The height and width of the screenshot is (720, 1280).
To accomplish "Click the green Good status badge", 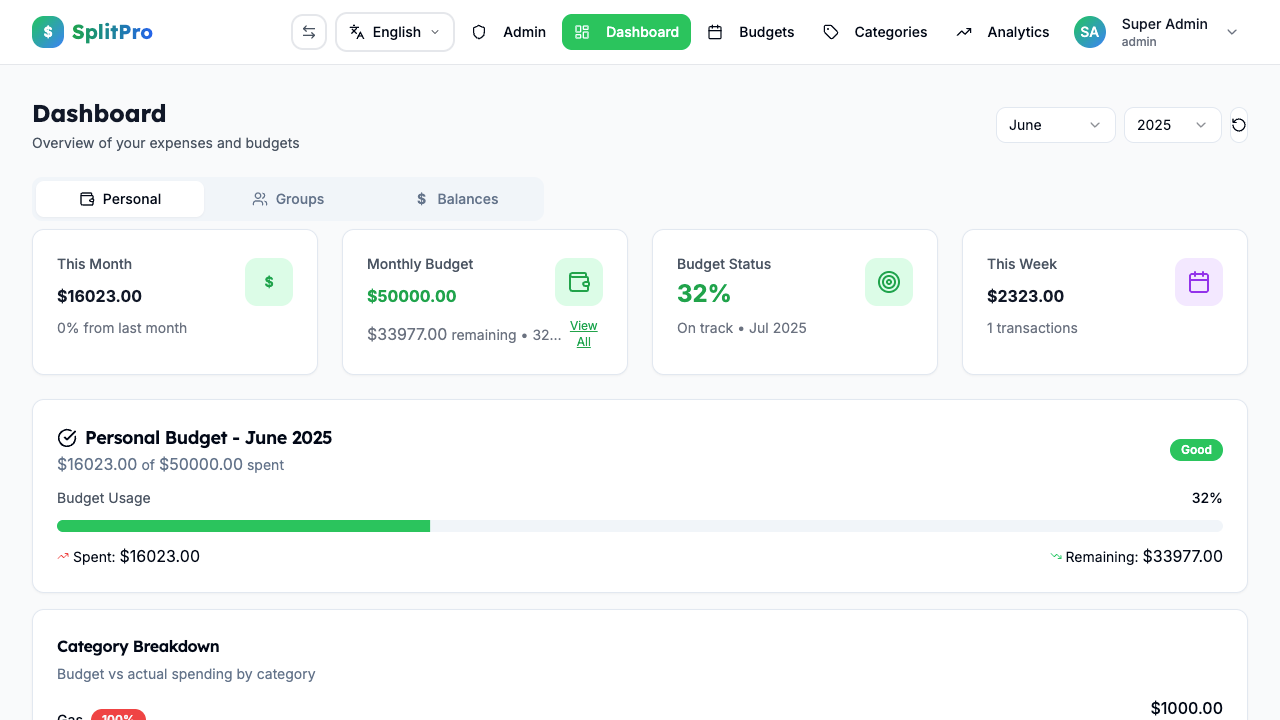I will 1196,449.
